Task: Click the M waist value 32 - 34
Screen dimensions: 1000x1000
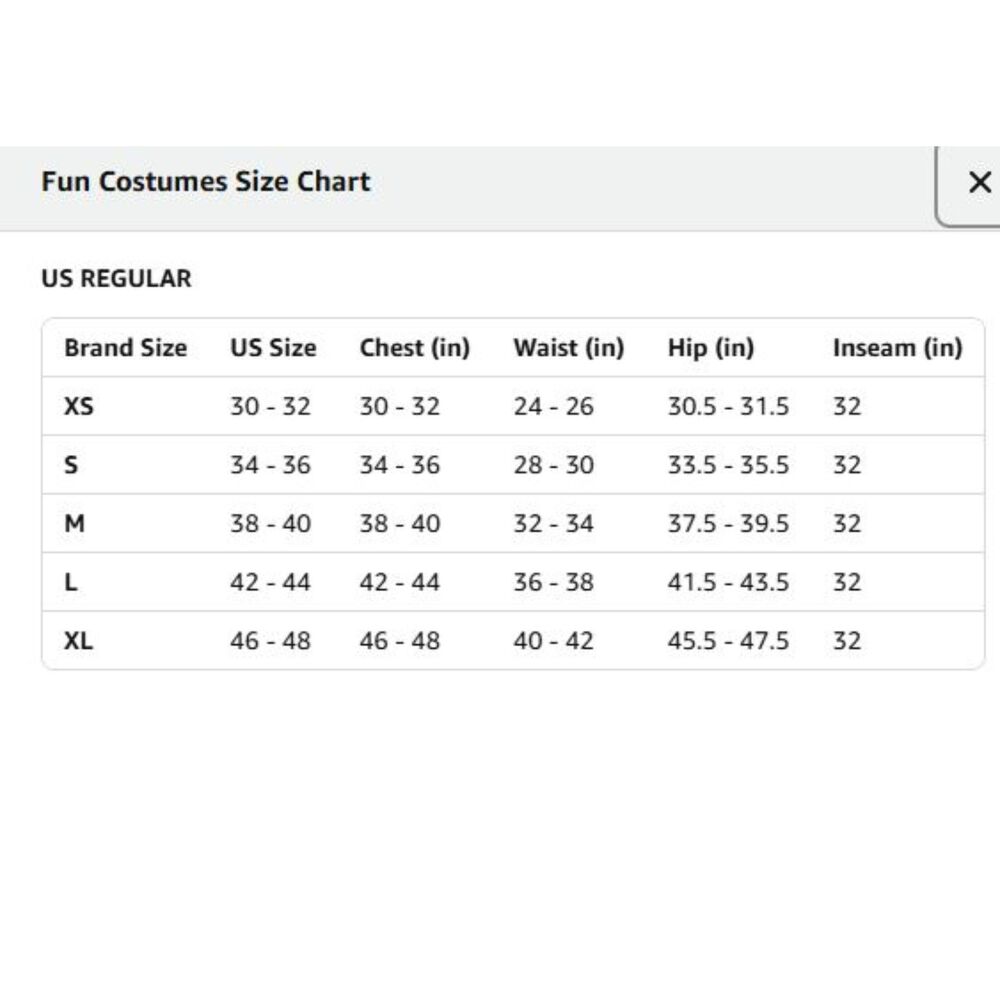Action: click(554, 524)
